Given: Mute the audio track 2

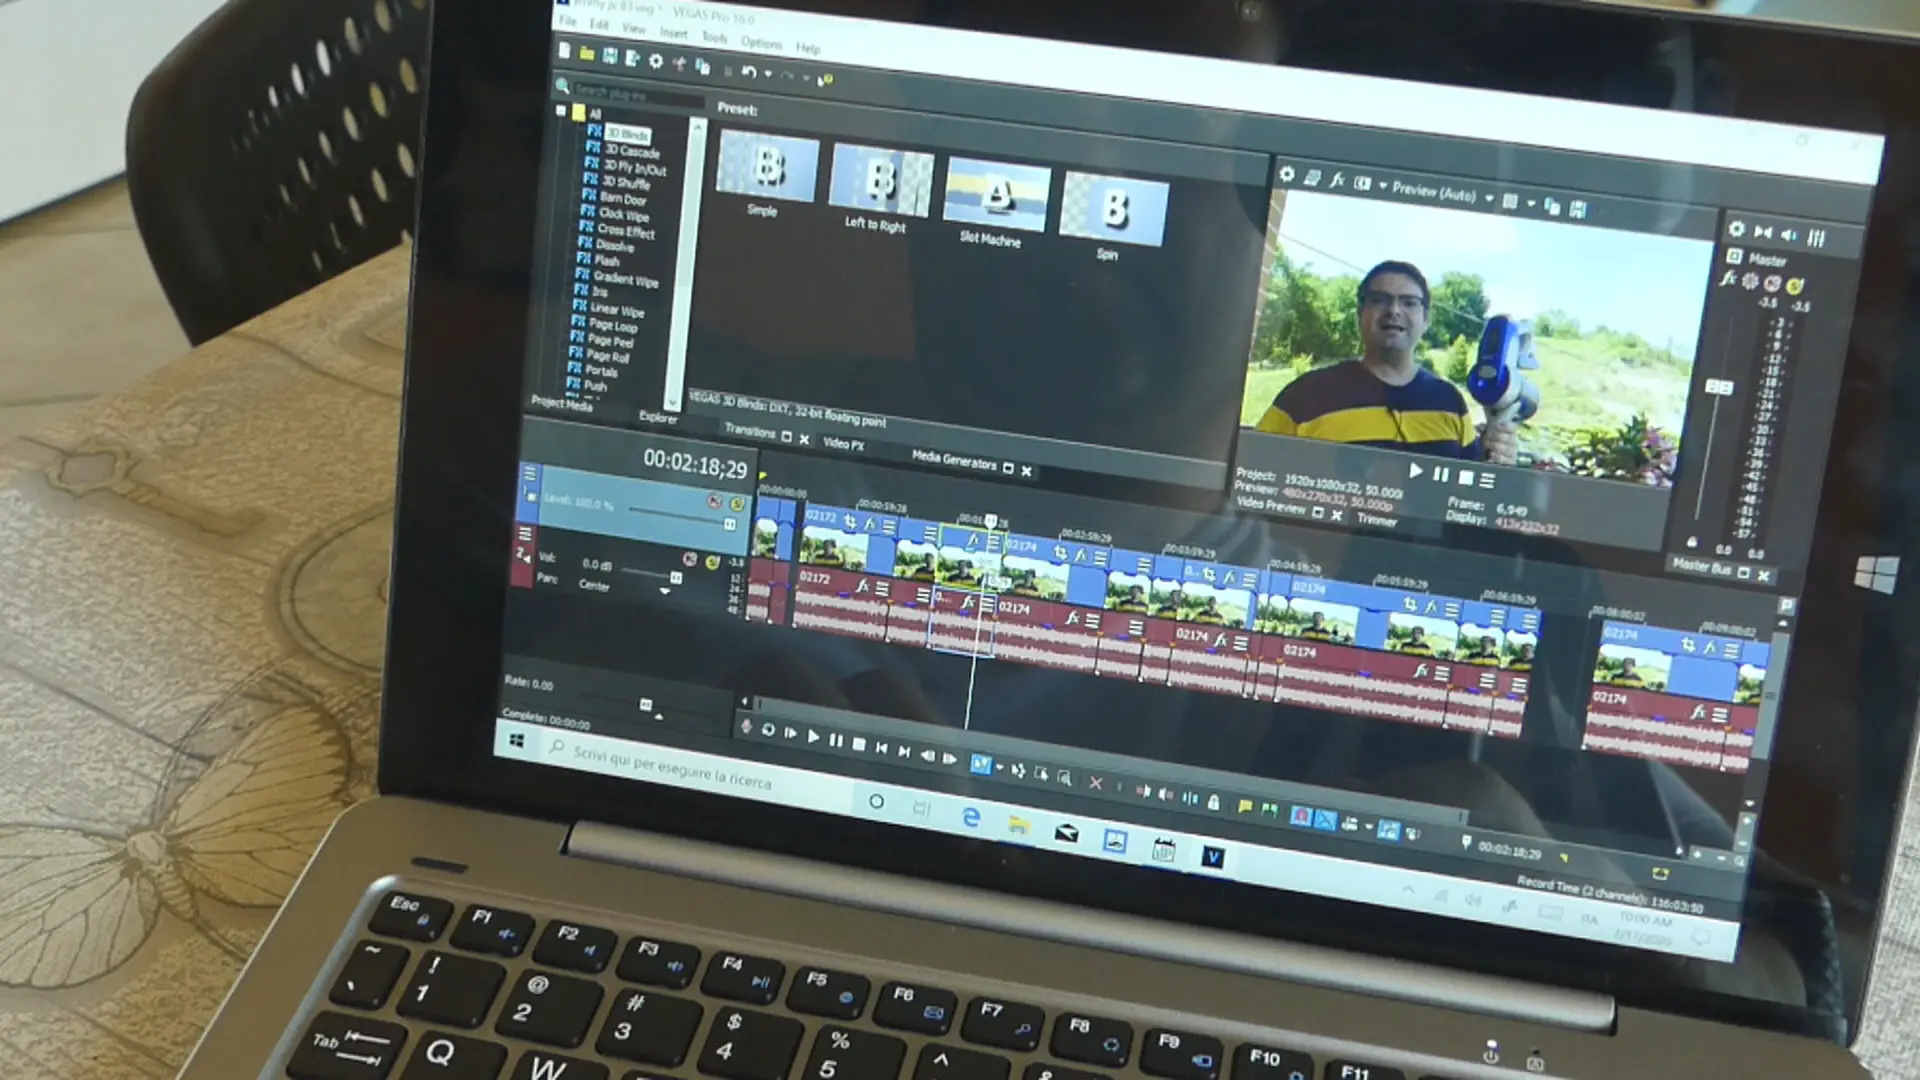Looking at the screenshot, I should pos(689,559).
